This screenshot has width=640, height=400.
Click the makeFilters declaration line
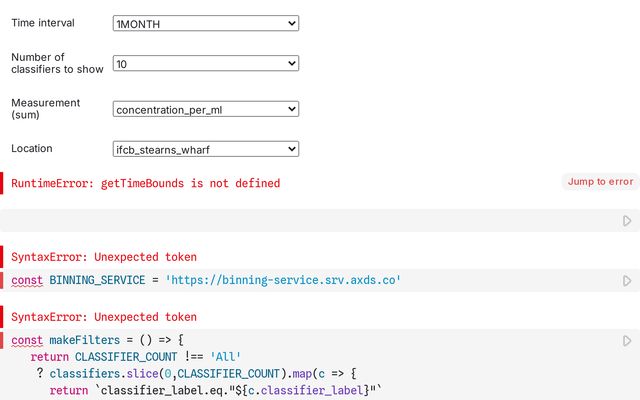click(98, 340)
